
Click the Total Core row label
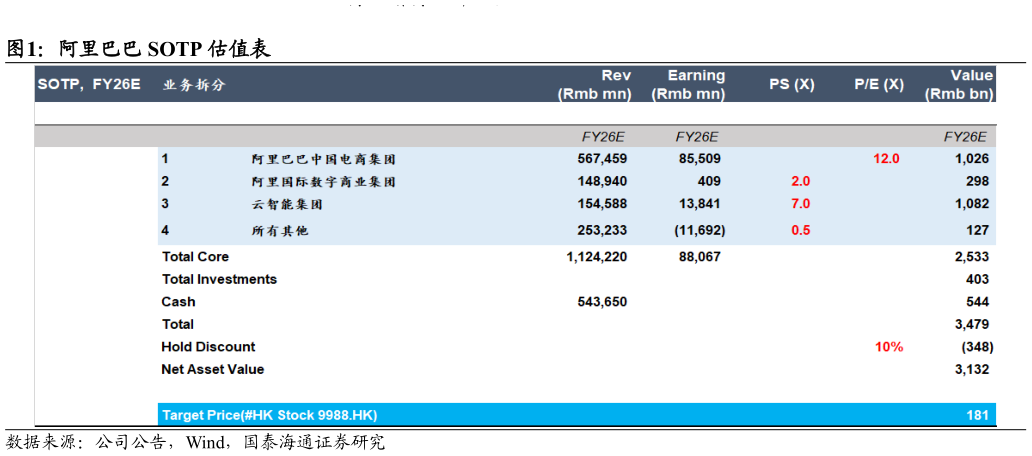195,257
